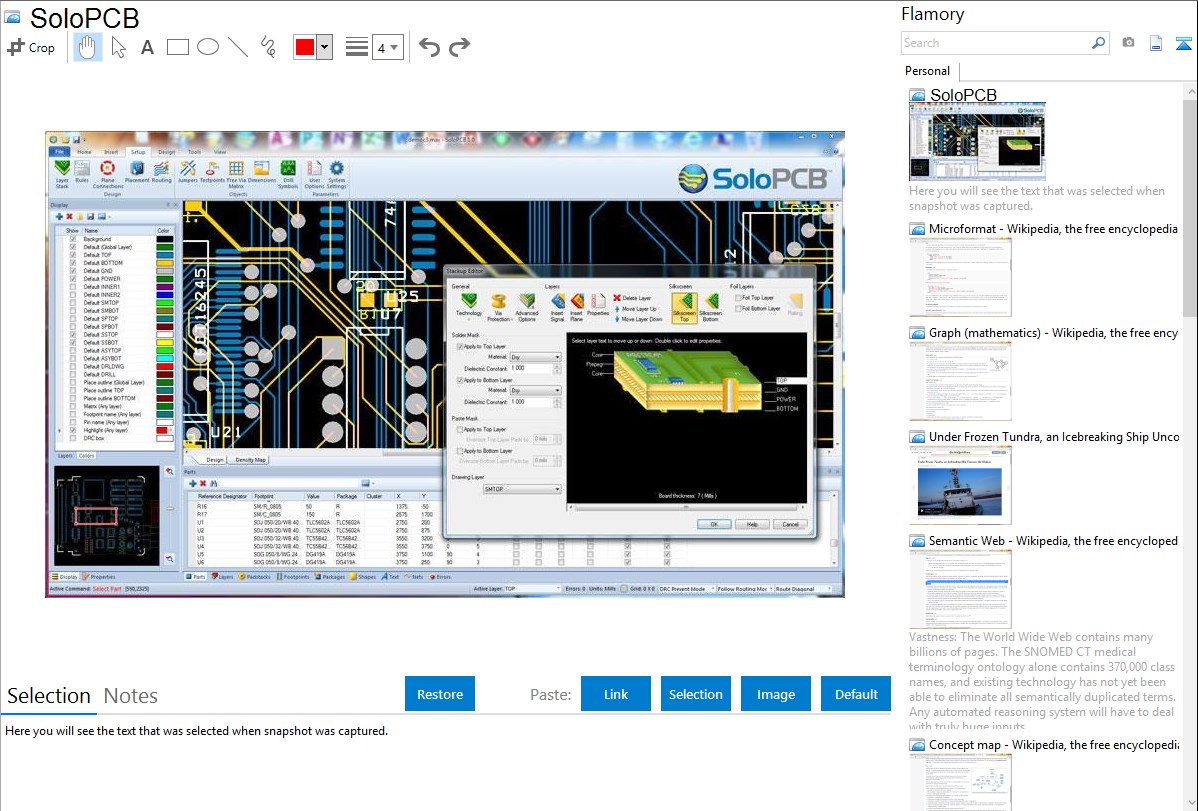
Task: Uncheck Solder Mask Apply to Top Layer
Action: click(460, 346)
